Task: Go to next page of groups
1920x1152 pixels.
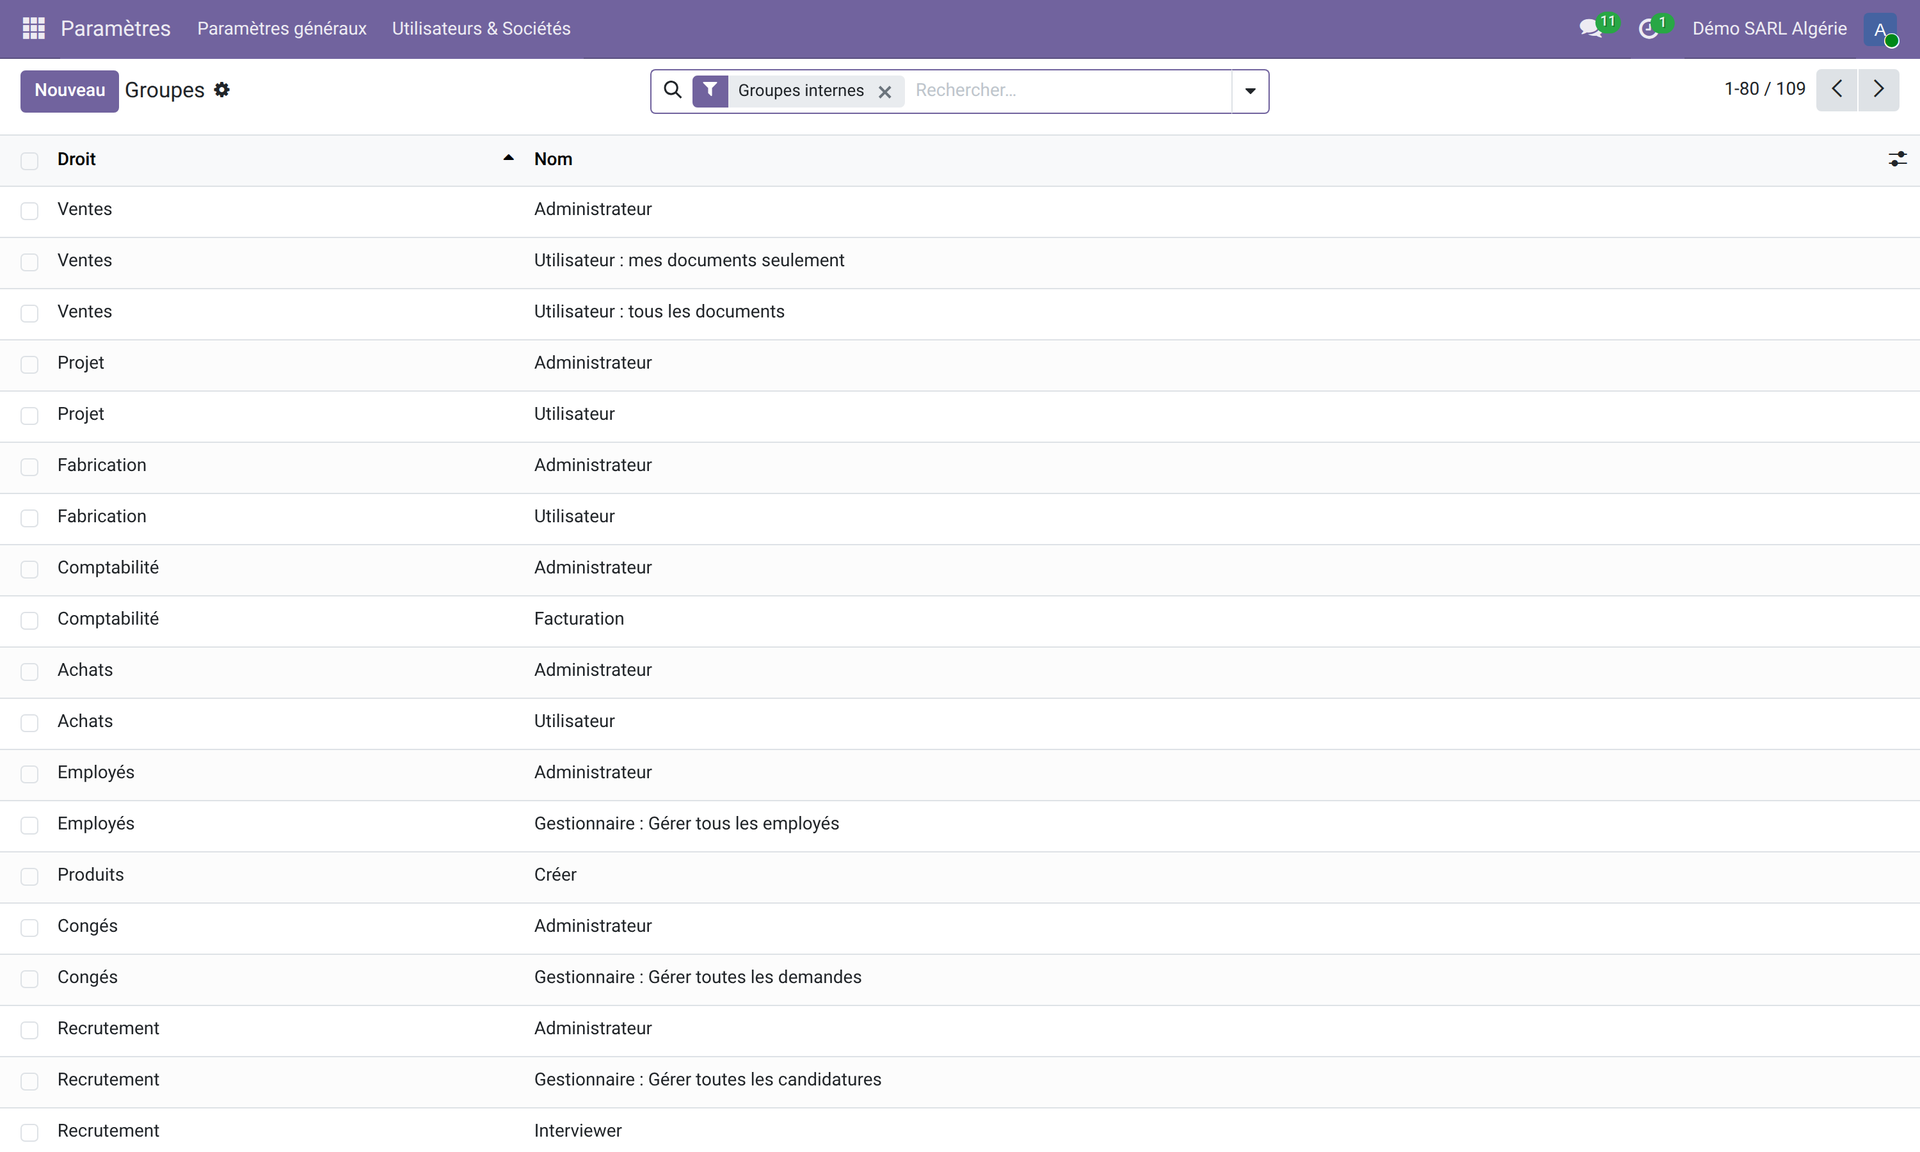Action: 1879,90
